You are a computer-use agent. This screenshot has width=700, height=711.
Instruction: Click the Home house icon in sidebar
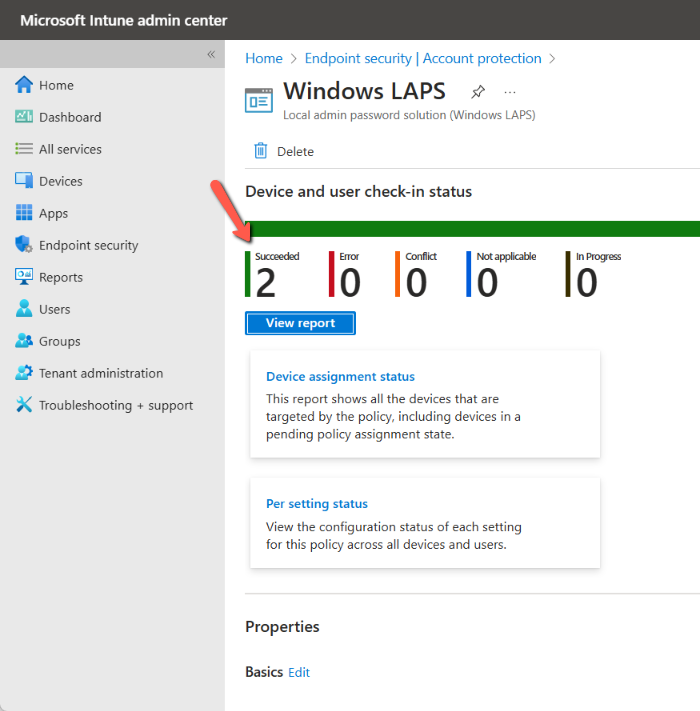click(x=24, y=85)
